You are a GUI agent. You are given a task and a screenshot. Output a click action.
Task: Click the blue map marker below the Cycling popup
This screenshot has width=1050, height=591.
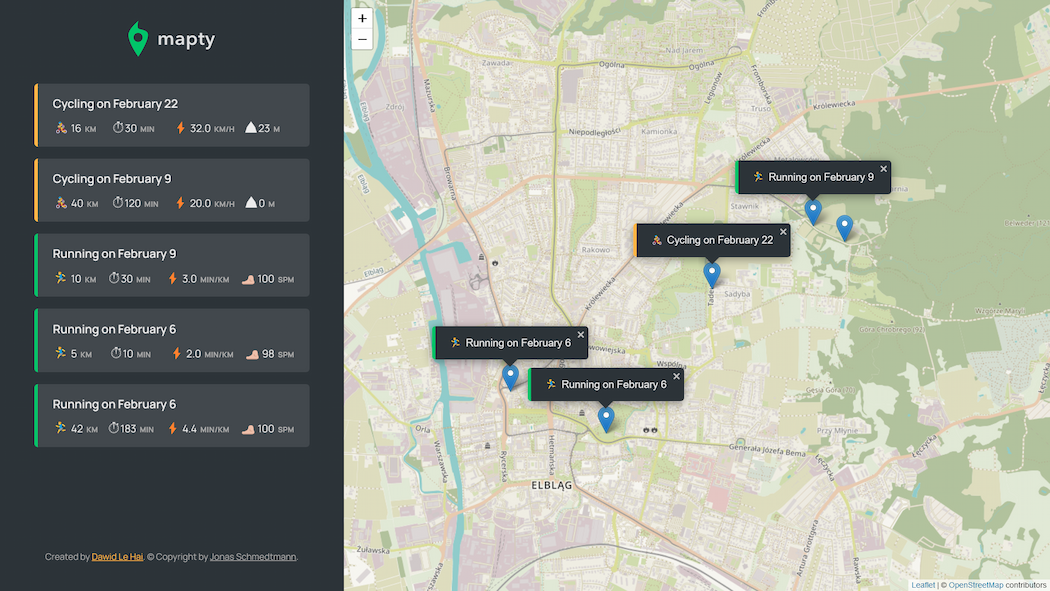click(x=711, y=272)
